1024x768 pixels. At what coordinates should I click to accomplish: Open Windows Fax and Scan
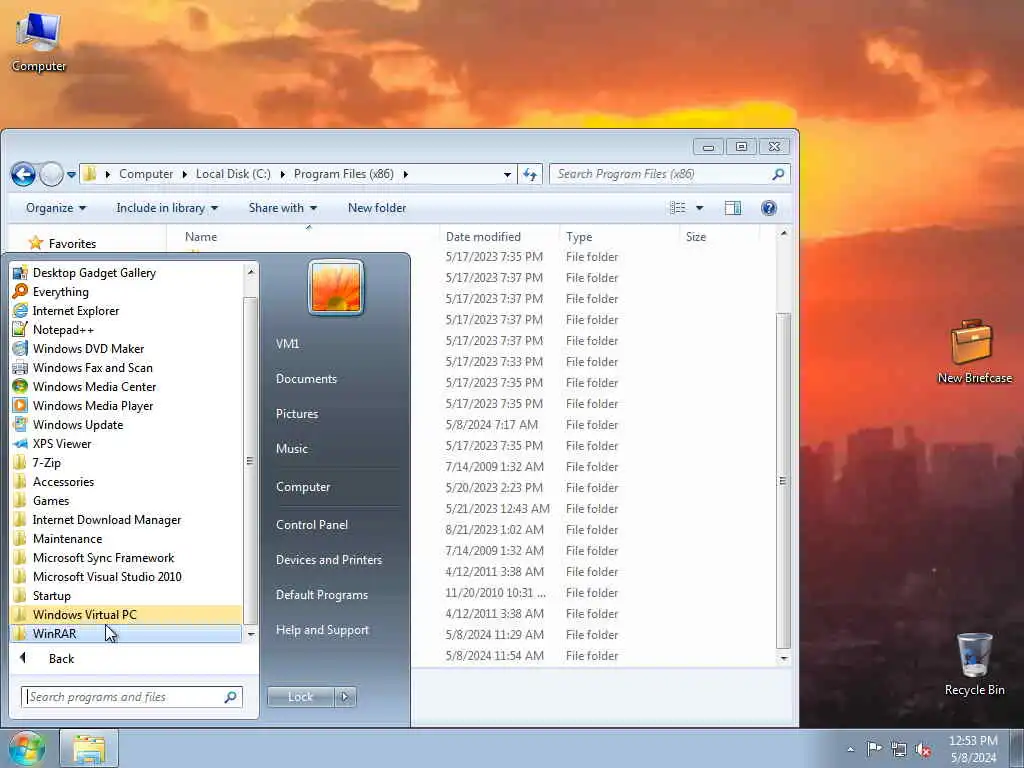[125, 368]
